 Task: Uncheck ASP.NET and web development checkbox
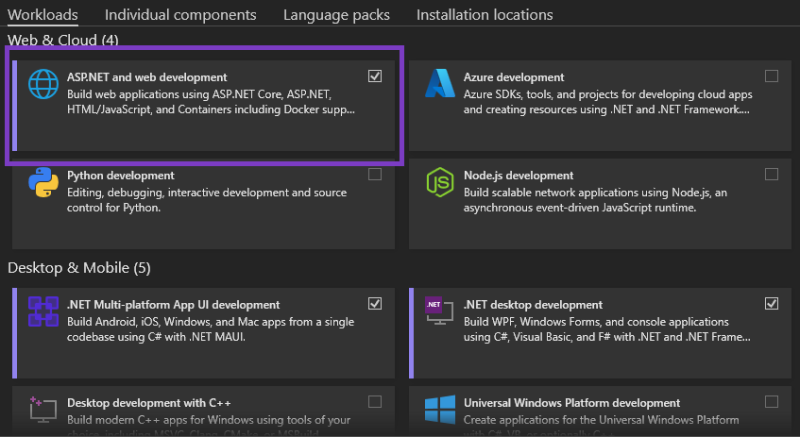(x=375, y=76)
